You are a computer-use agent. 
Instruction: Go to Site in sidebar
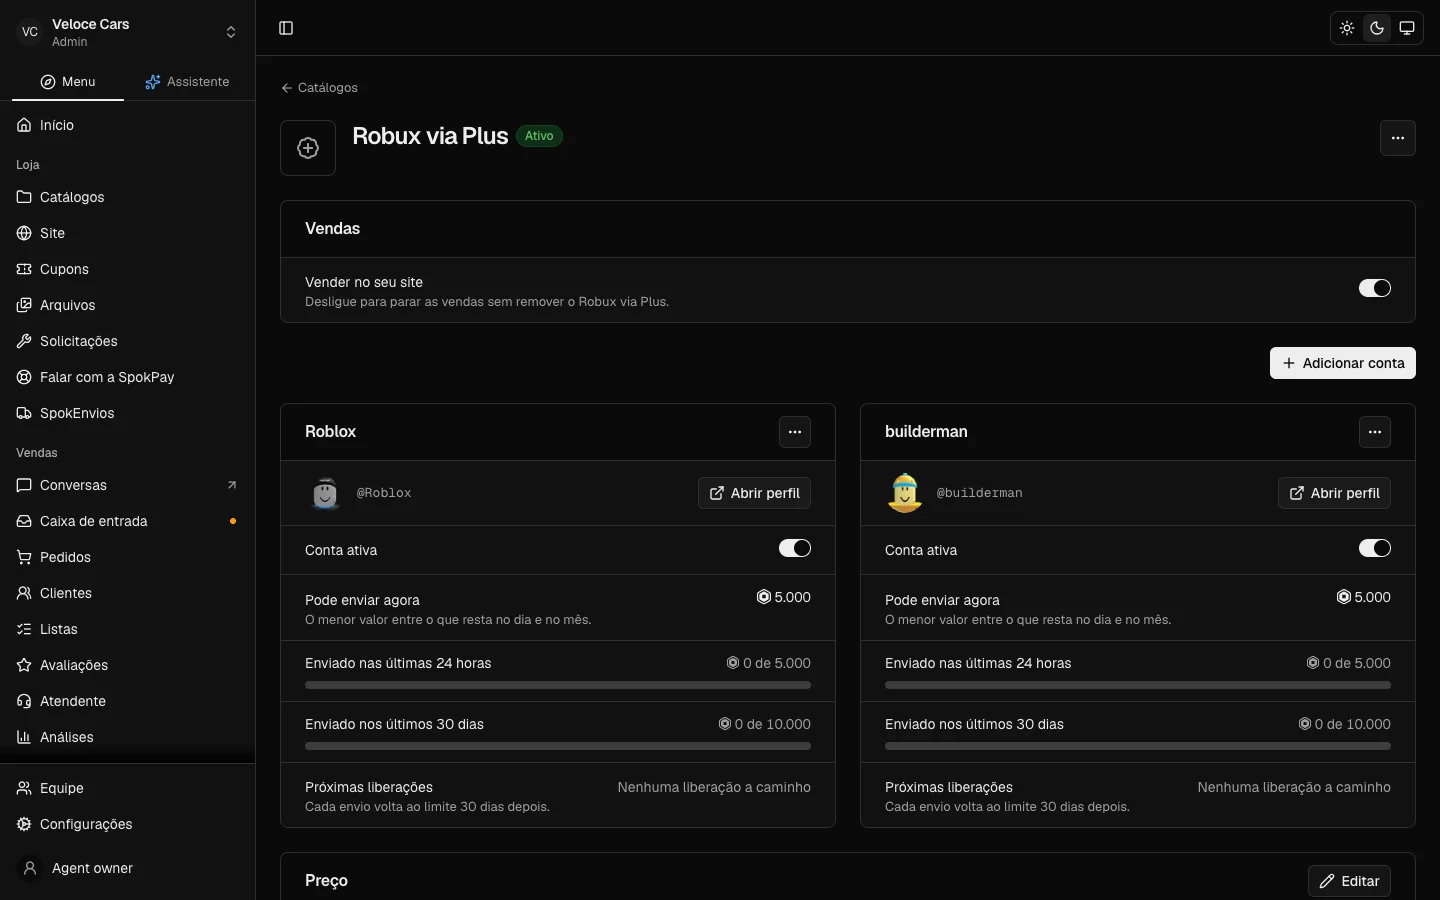tap(128, 233)
